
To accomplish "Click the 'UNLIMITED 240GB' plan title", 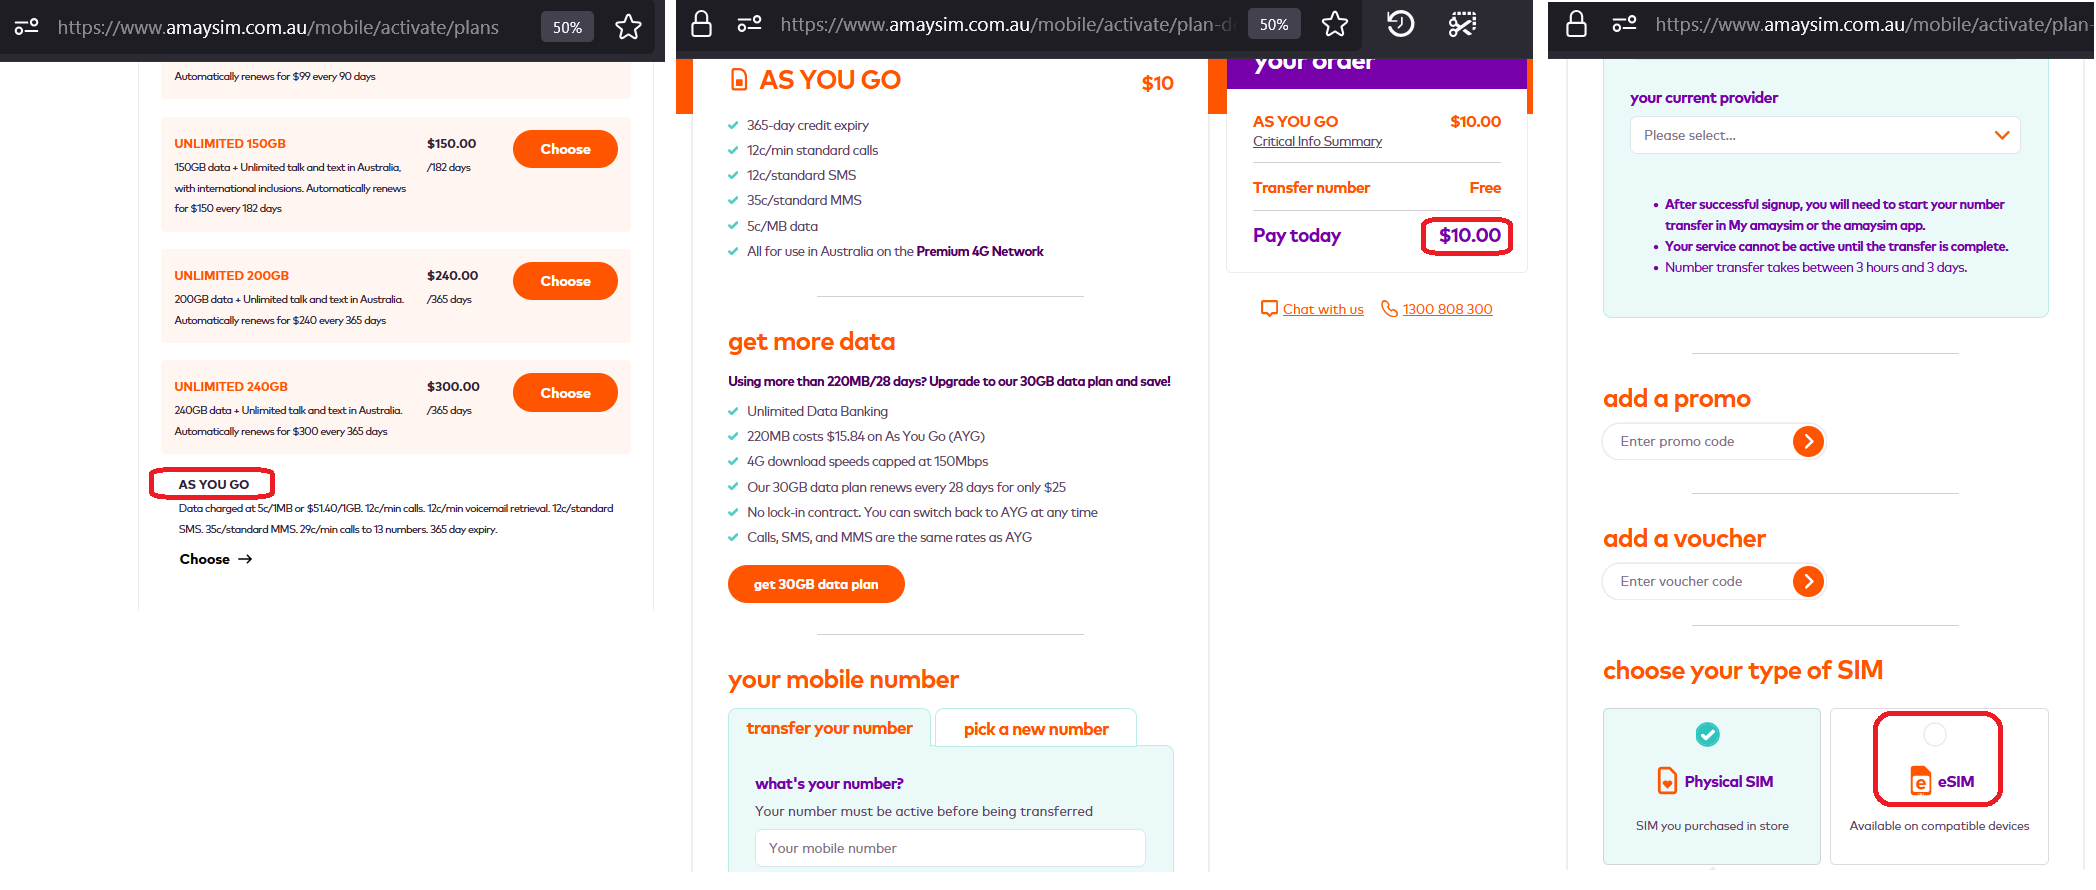I will 231,387.
